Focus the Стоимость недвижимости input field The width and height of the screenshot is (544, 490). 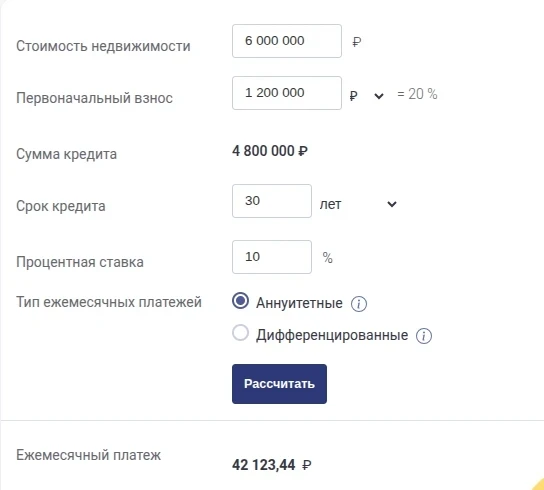[287, 41]
